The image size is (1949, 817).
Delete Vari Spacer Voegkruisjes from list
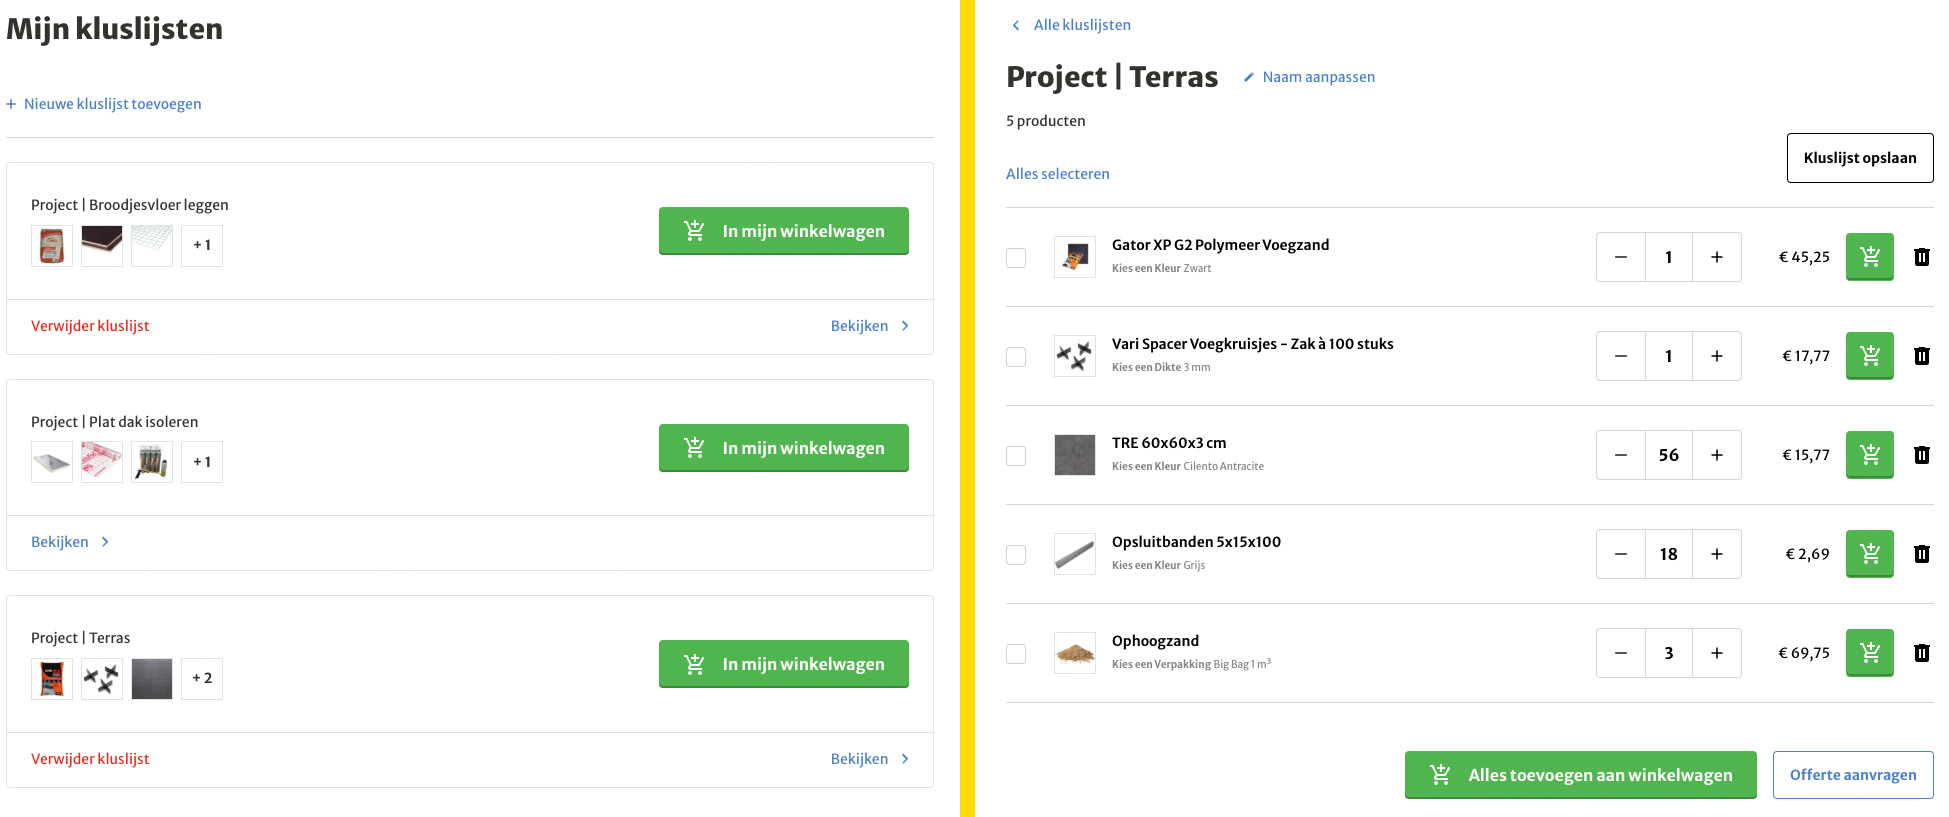(1921, 356)
